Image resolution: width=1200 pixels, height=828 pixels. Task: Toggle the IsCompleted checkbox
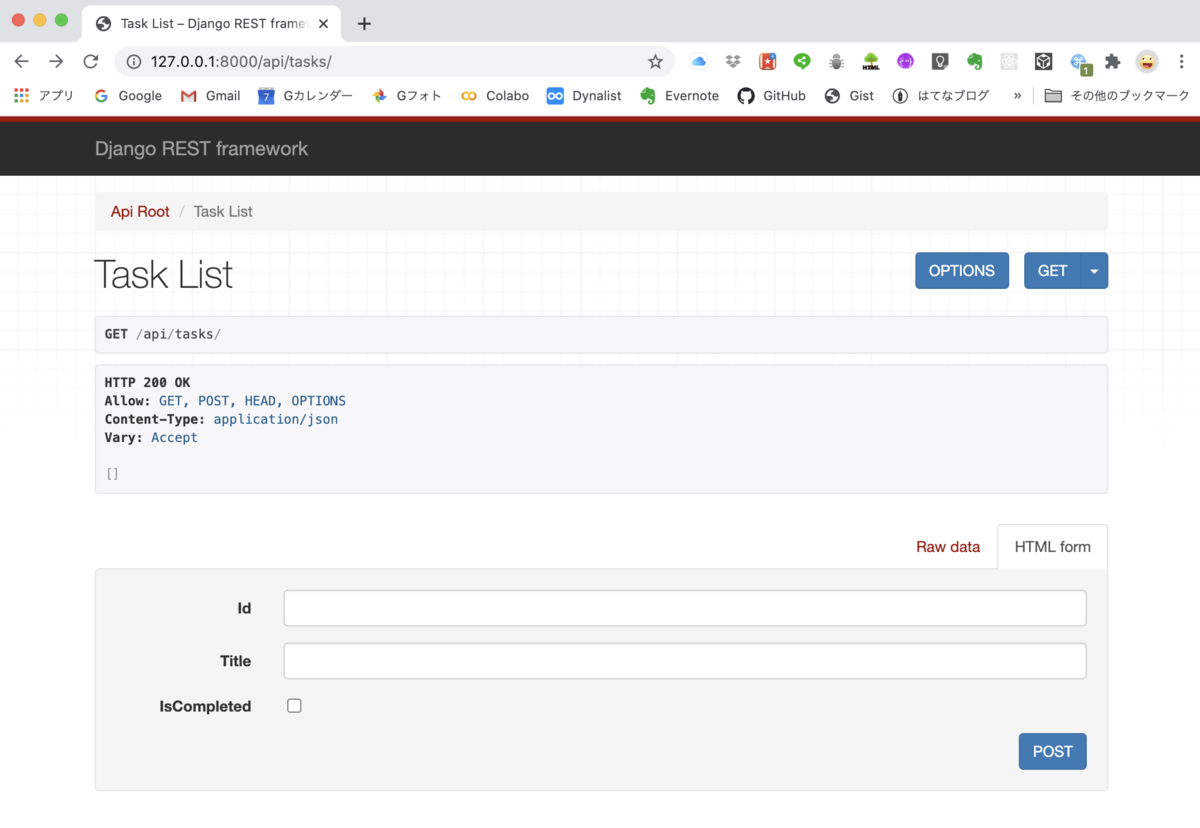coord(294,706)
